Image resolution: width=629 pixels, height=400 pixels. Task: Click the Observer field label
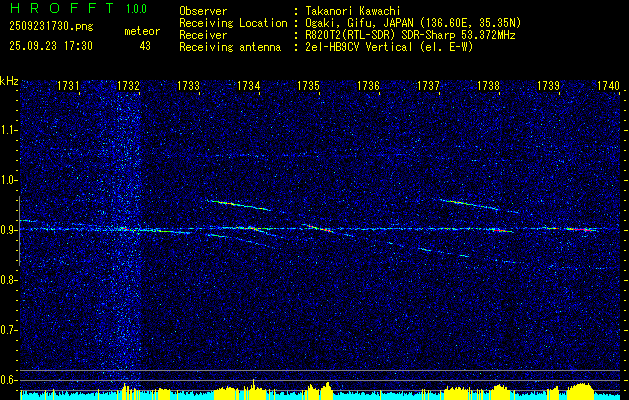(203, 11)
